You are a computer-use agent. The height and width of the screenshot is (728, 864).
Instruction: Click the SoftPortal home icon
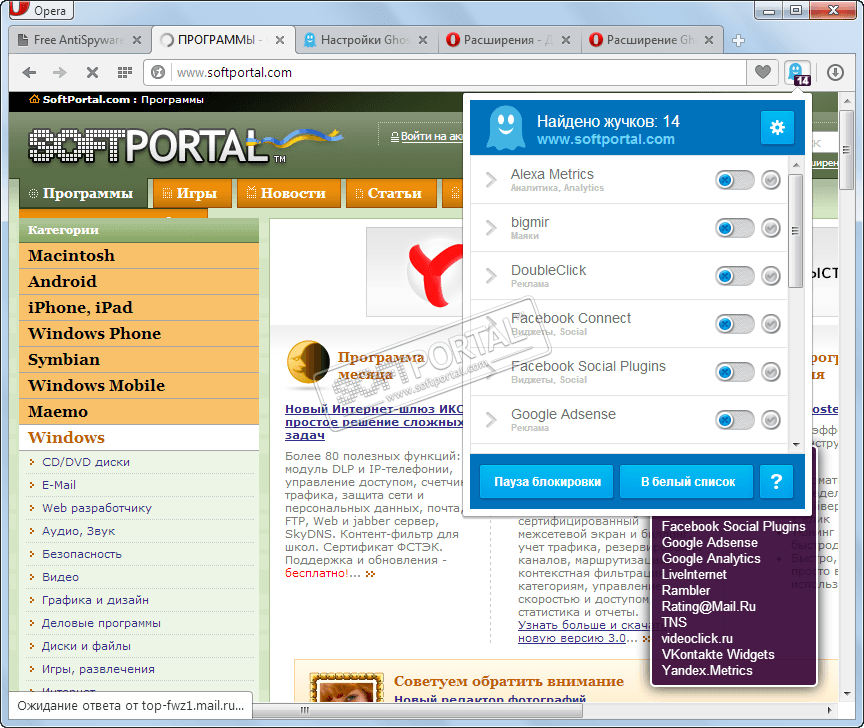click(34, 99)
